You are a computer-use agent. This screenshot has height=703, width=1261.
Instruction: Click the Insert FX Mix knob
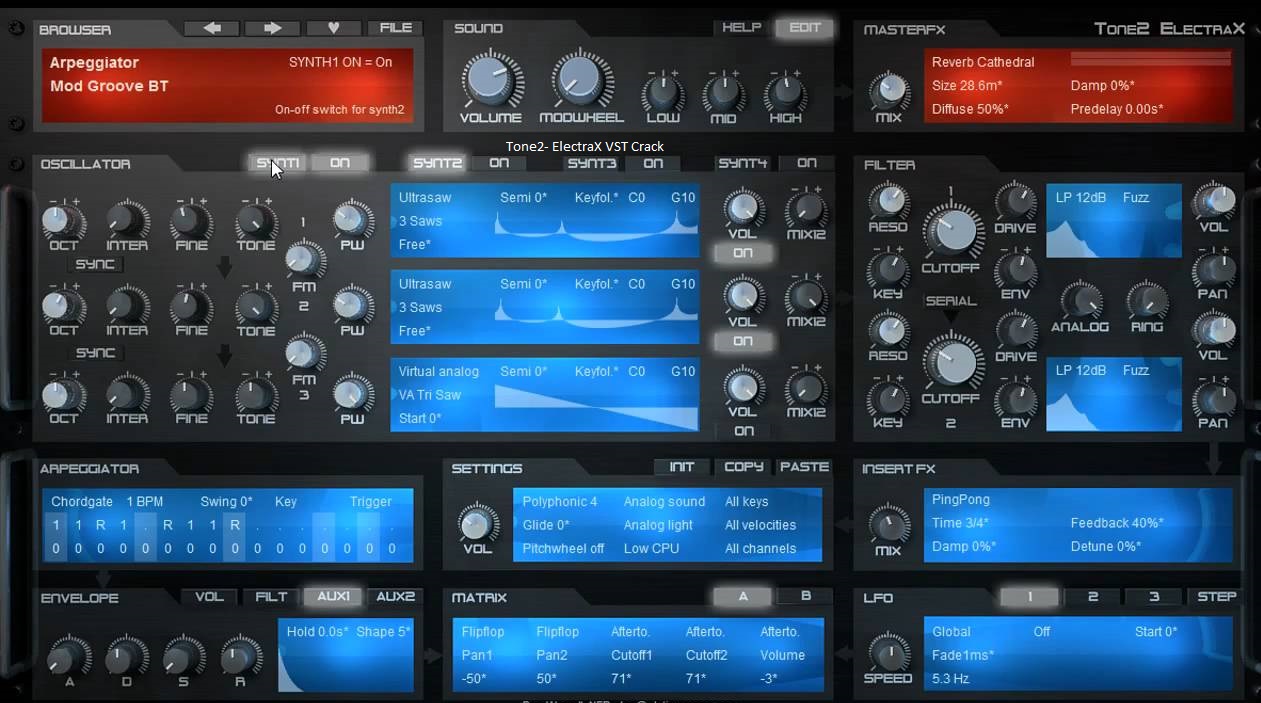pyautogui.click(x=888, y=524)
